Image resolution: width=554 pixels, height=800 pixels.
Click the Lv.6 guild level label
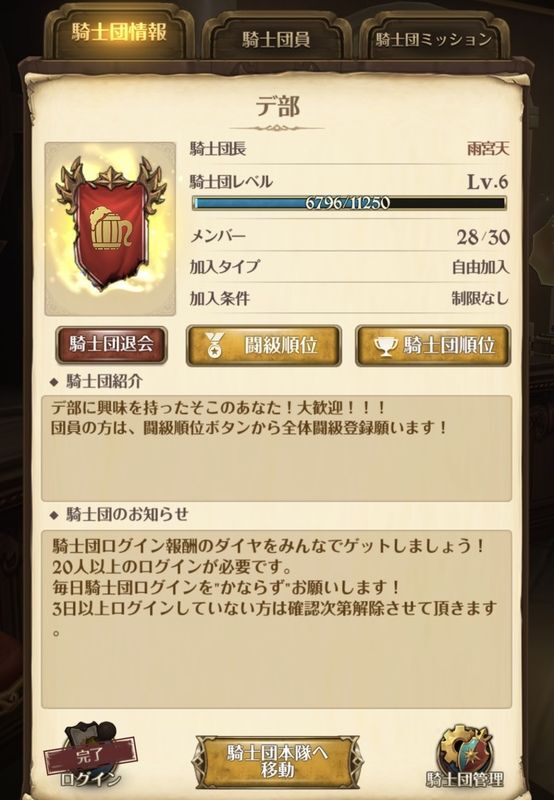[x=487, y=182]
